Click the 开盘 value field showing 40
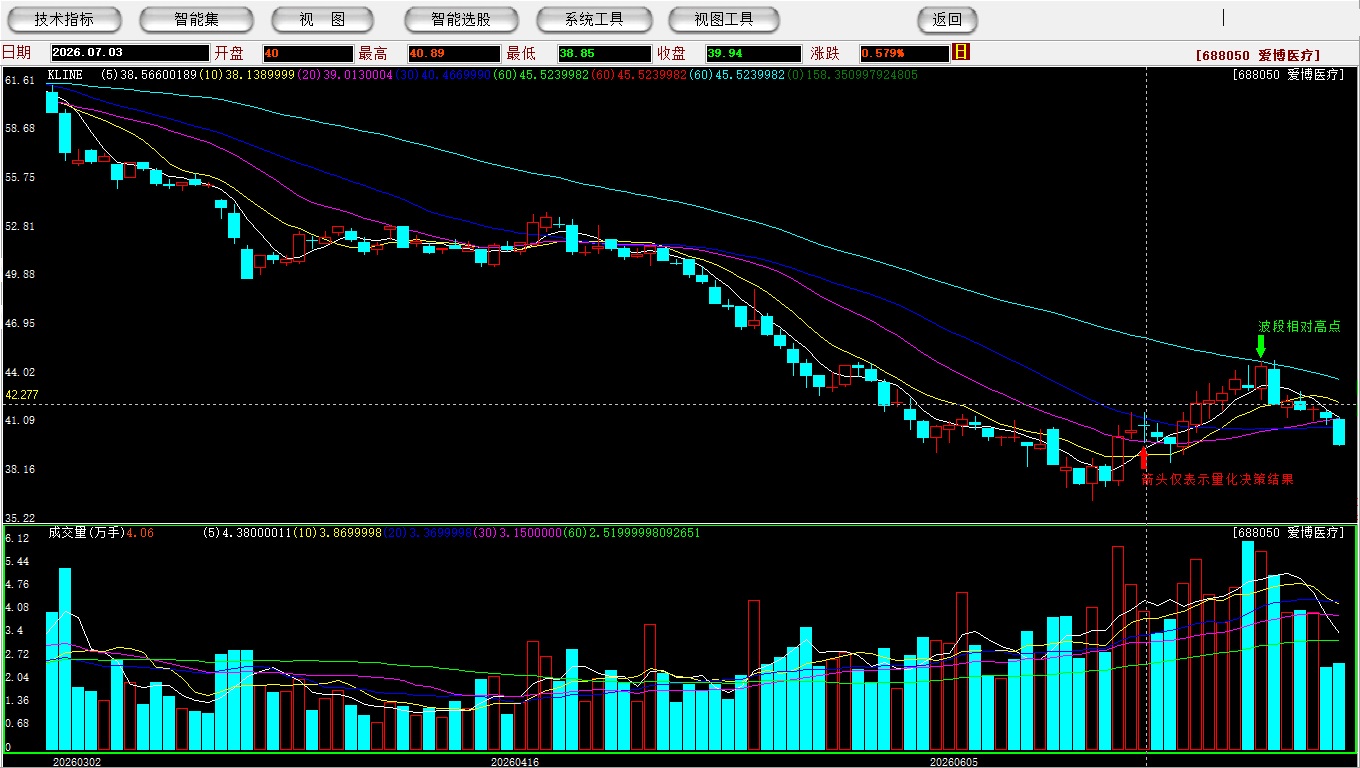 pos(308,53)
